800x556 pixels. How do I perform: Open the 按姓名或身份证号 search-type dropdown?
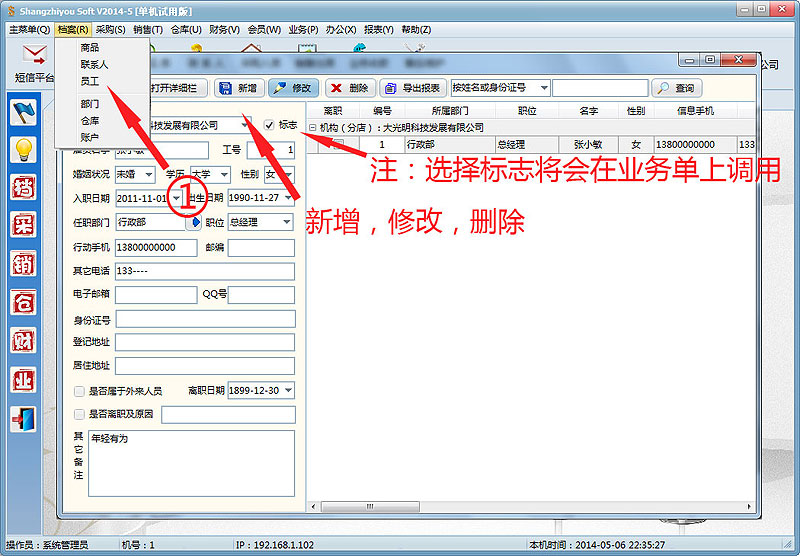544,88
